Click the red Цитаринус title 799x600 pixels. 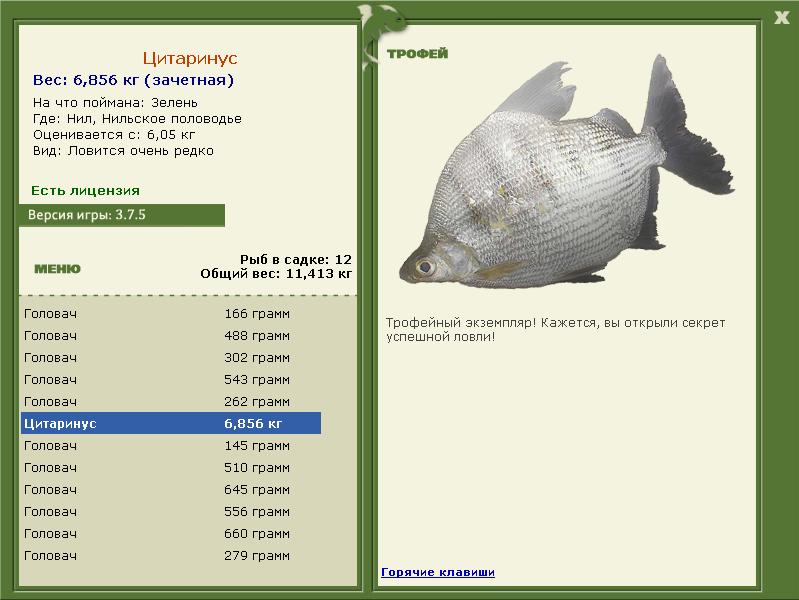pos(190,58)
